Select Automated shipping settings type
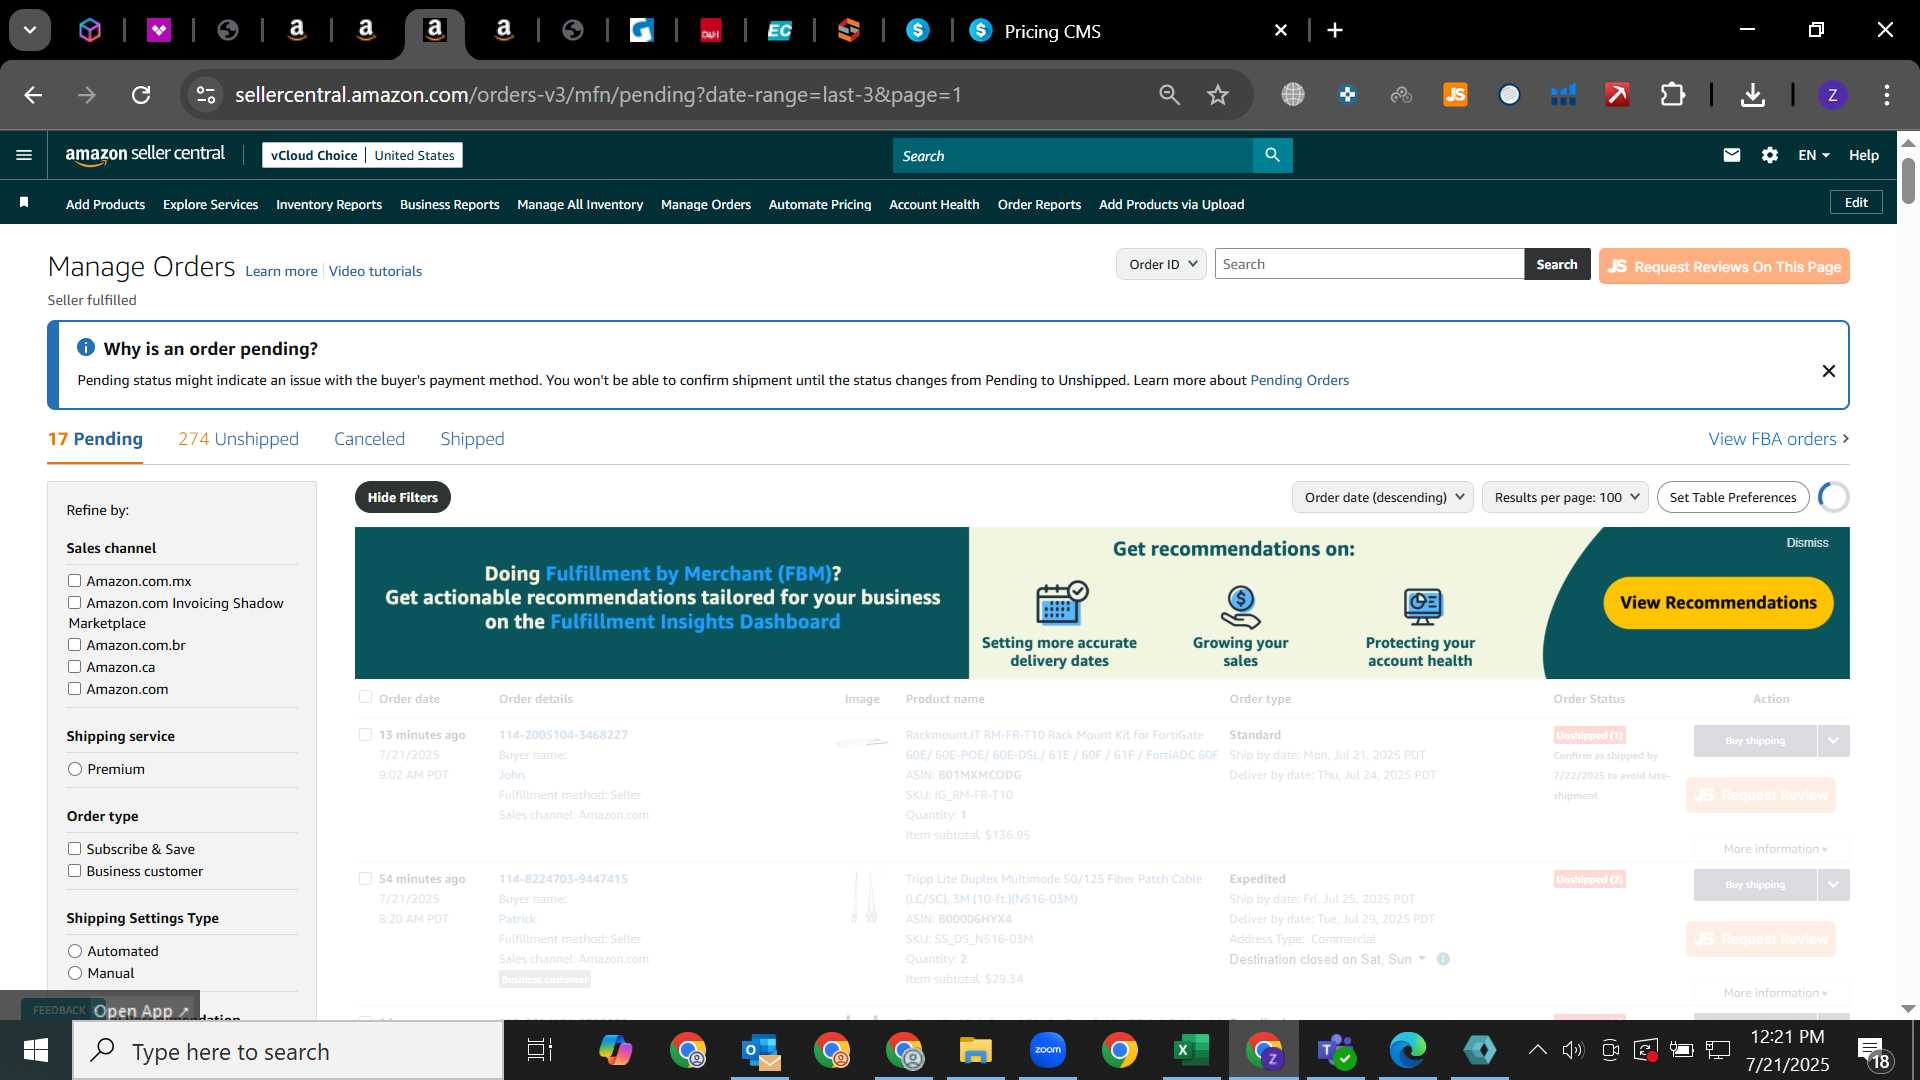1920x1080 pixels. pyautogui.click(x=74, y=951)
